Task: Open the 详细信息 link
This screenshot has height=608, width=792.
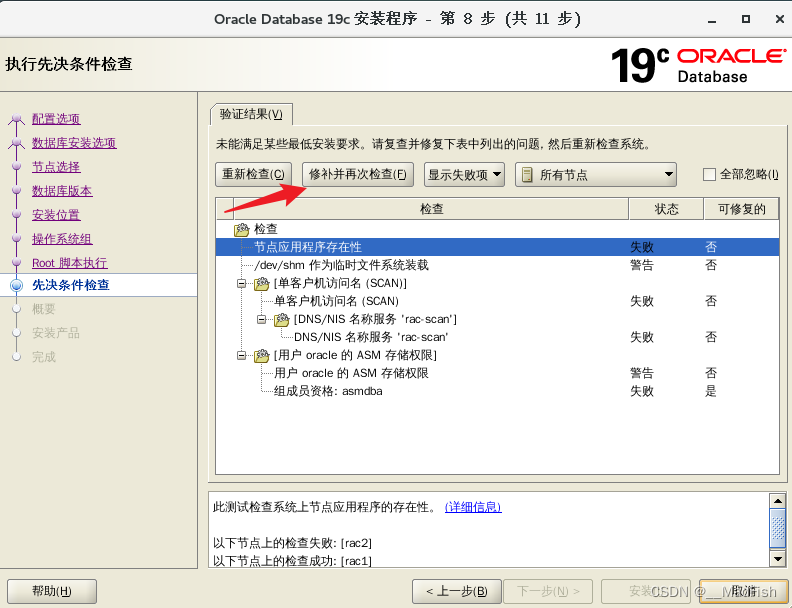Action: (473, 507)
